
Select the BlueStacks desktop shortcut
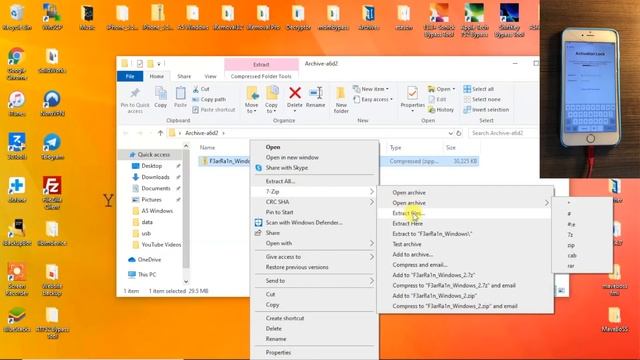[16, 319]
